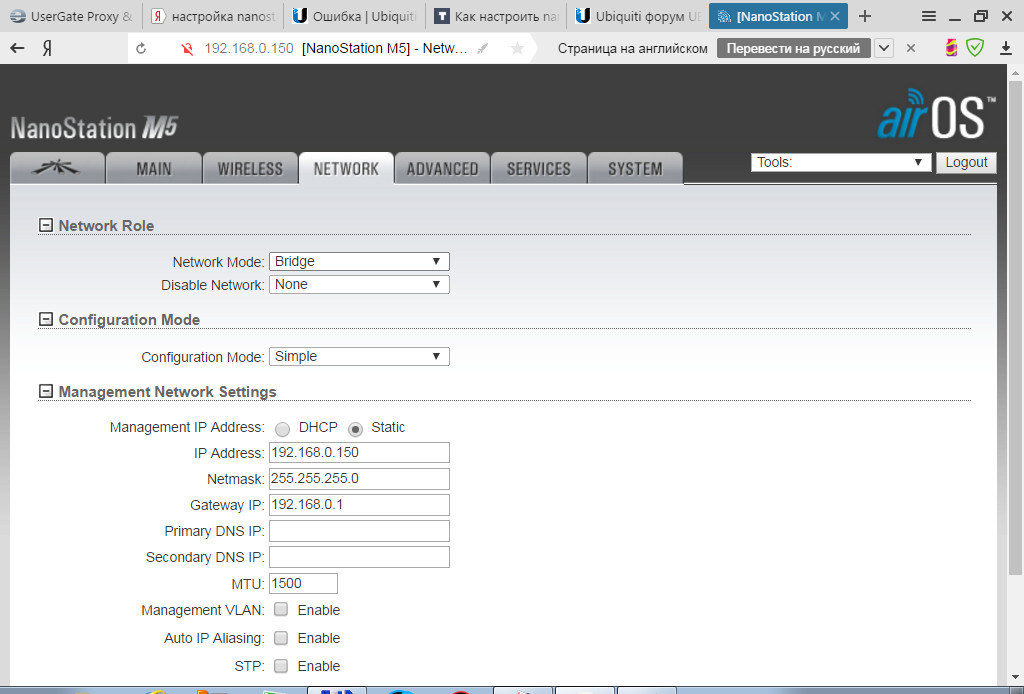Collapse the Network Role section
This screenshot has height=694, width=1024.
(46, 225)
